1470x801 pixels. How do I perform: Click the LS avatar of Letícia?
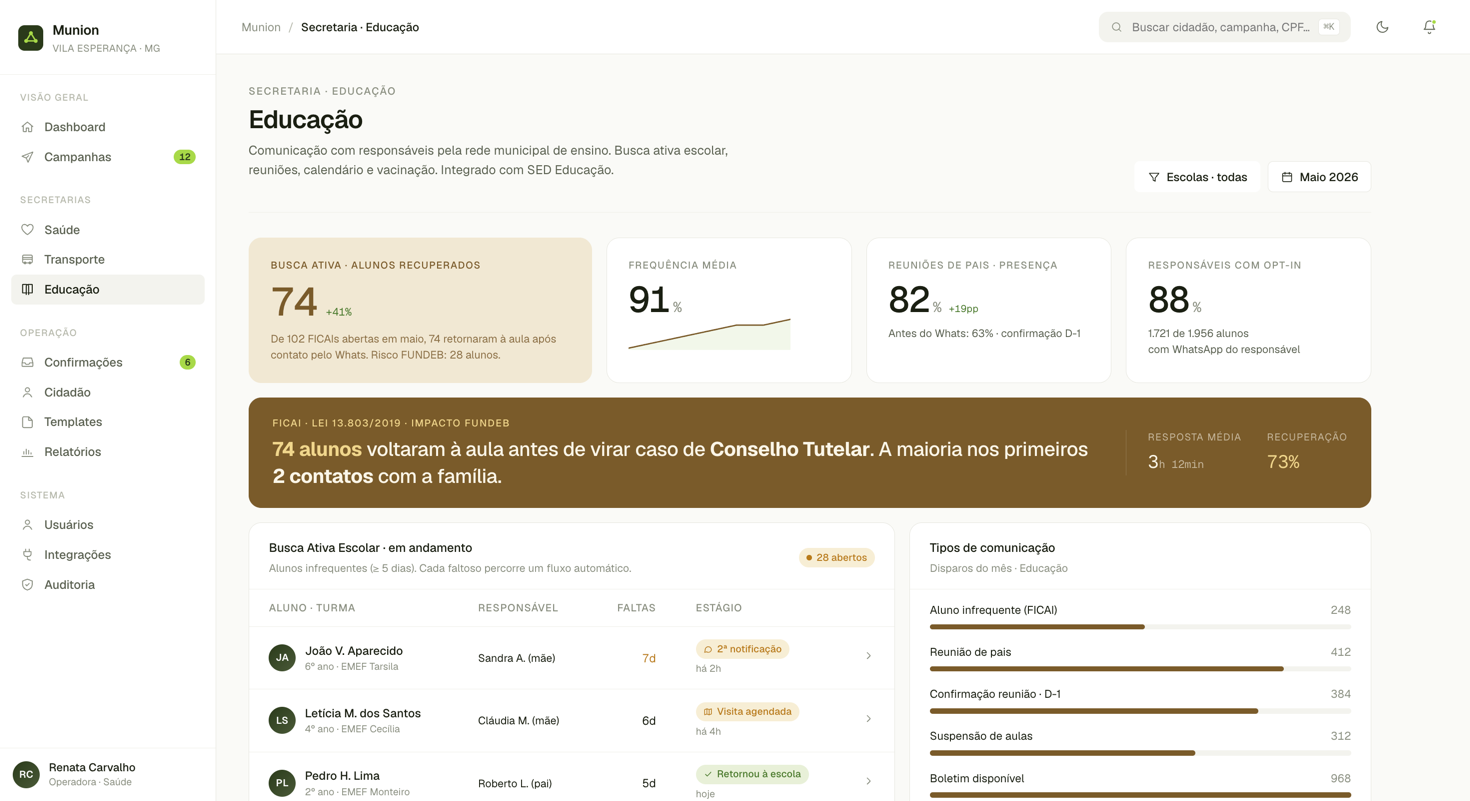[x=282, y=720]
